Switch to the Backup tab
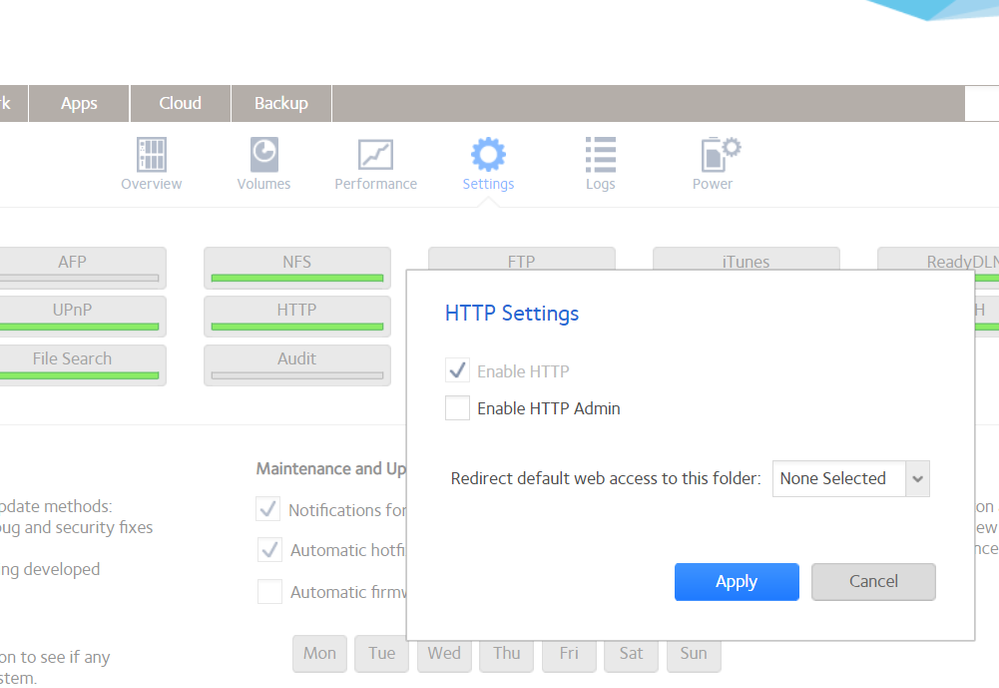The width and height of the screenshot is (999, 688). pos(281,103)
